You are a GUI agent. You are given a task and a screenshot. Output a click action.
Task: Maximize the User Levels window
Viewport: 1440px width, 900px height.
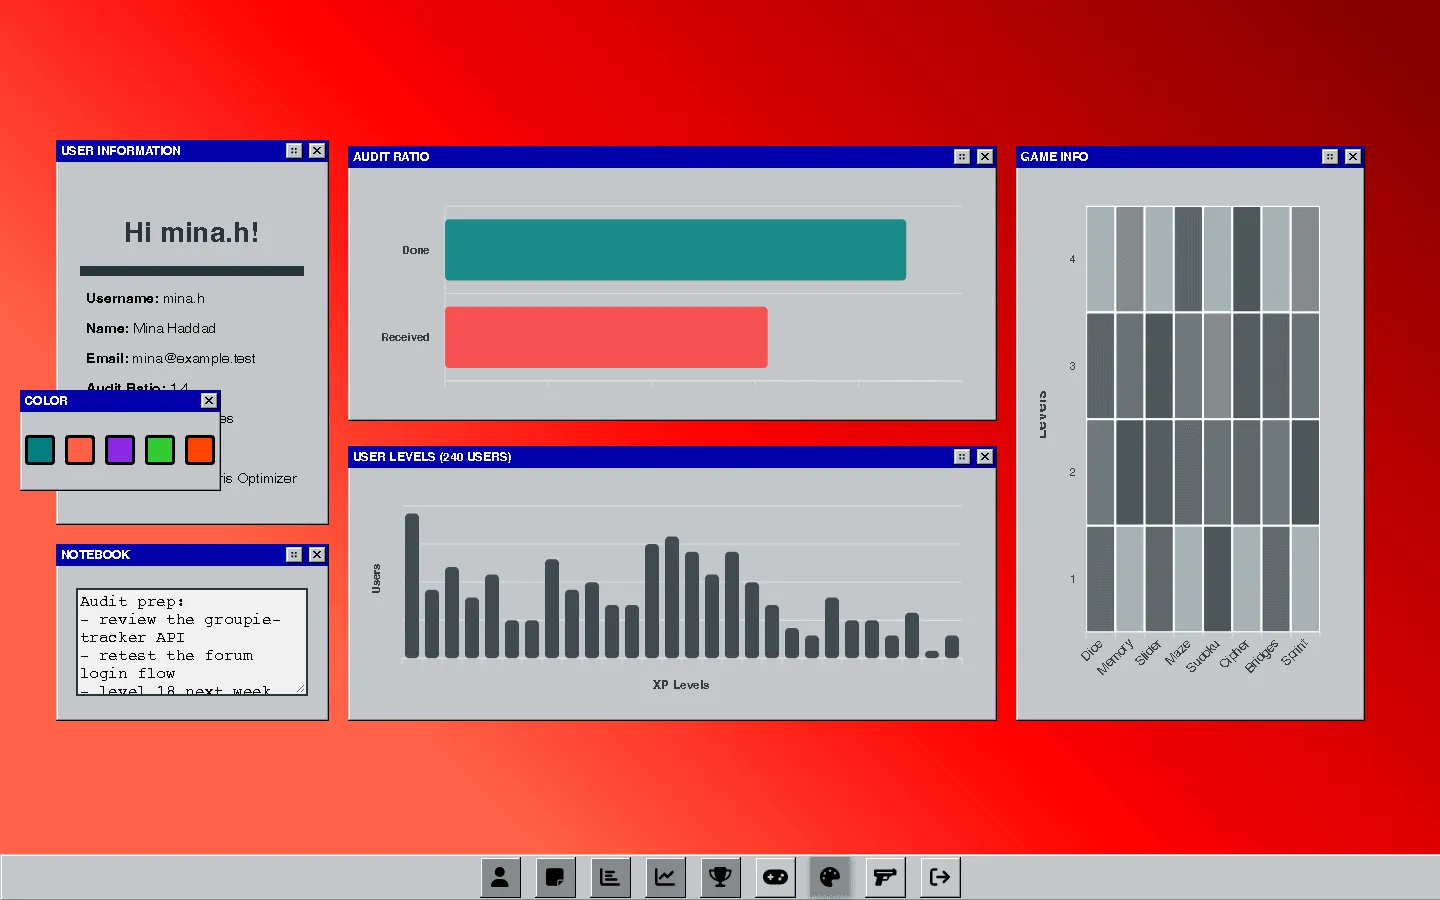(962, 457)
